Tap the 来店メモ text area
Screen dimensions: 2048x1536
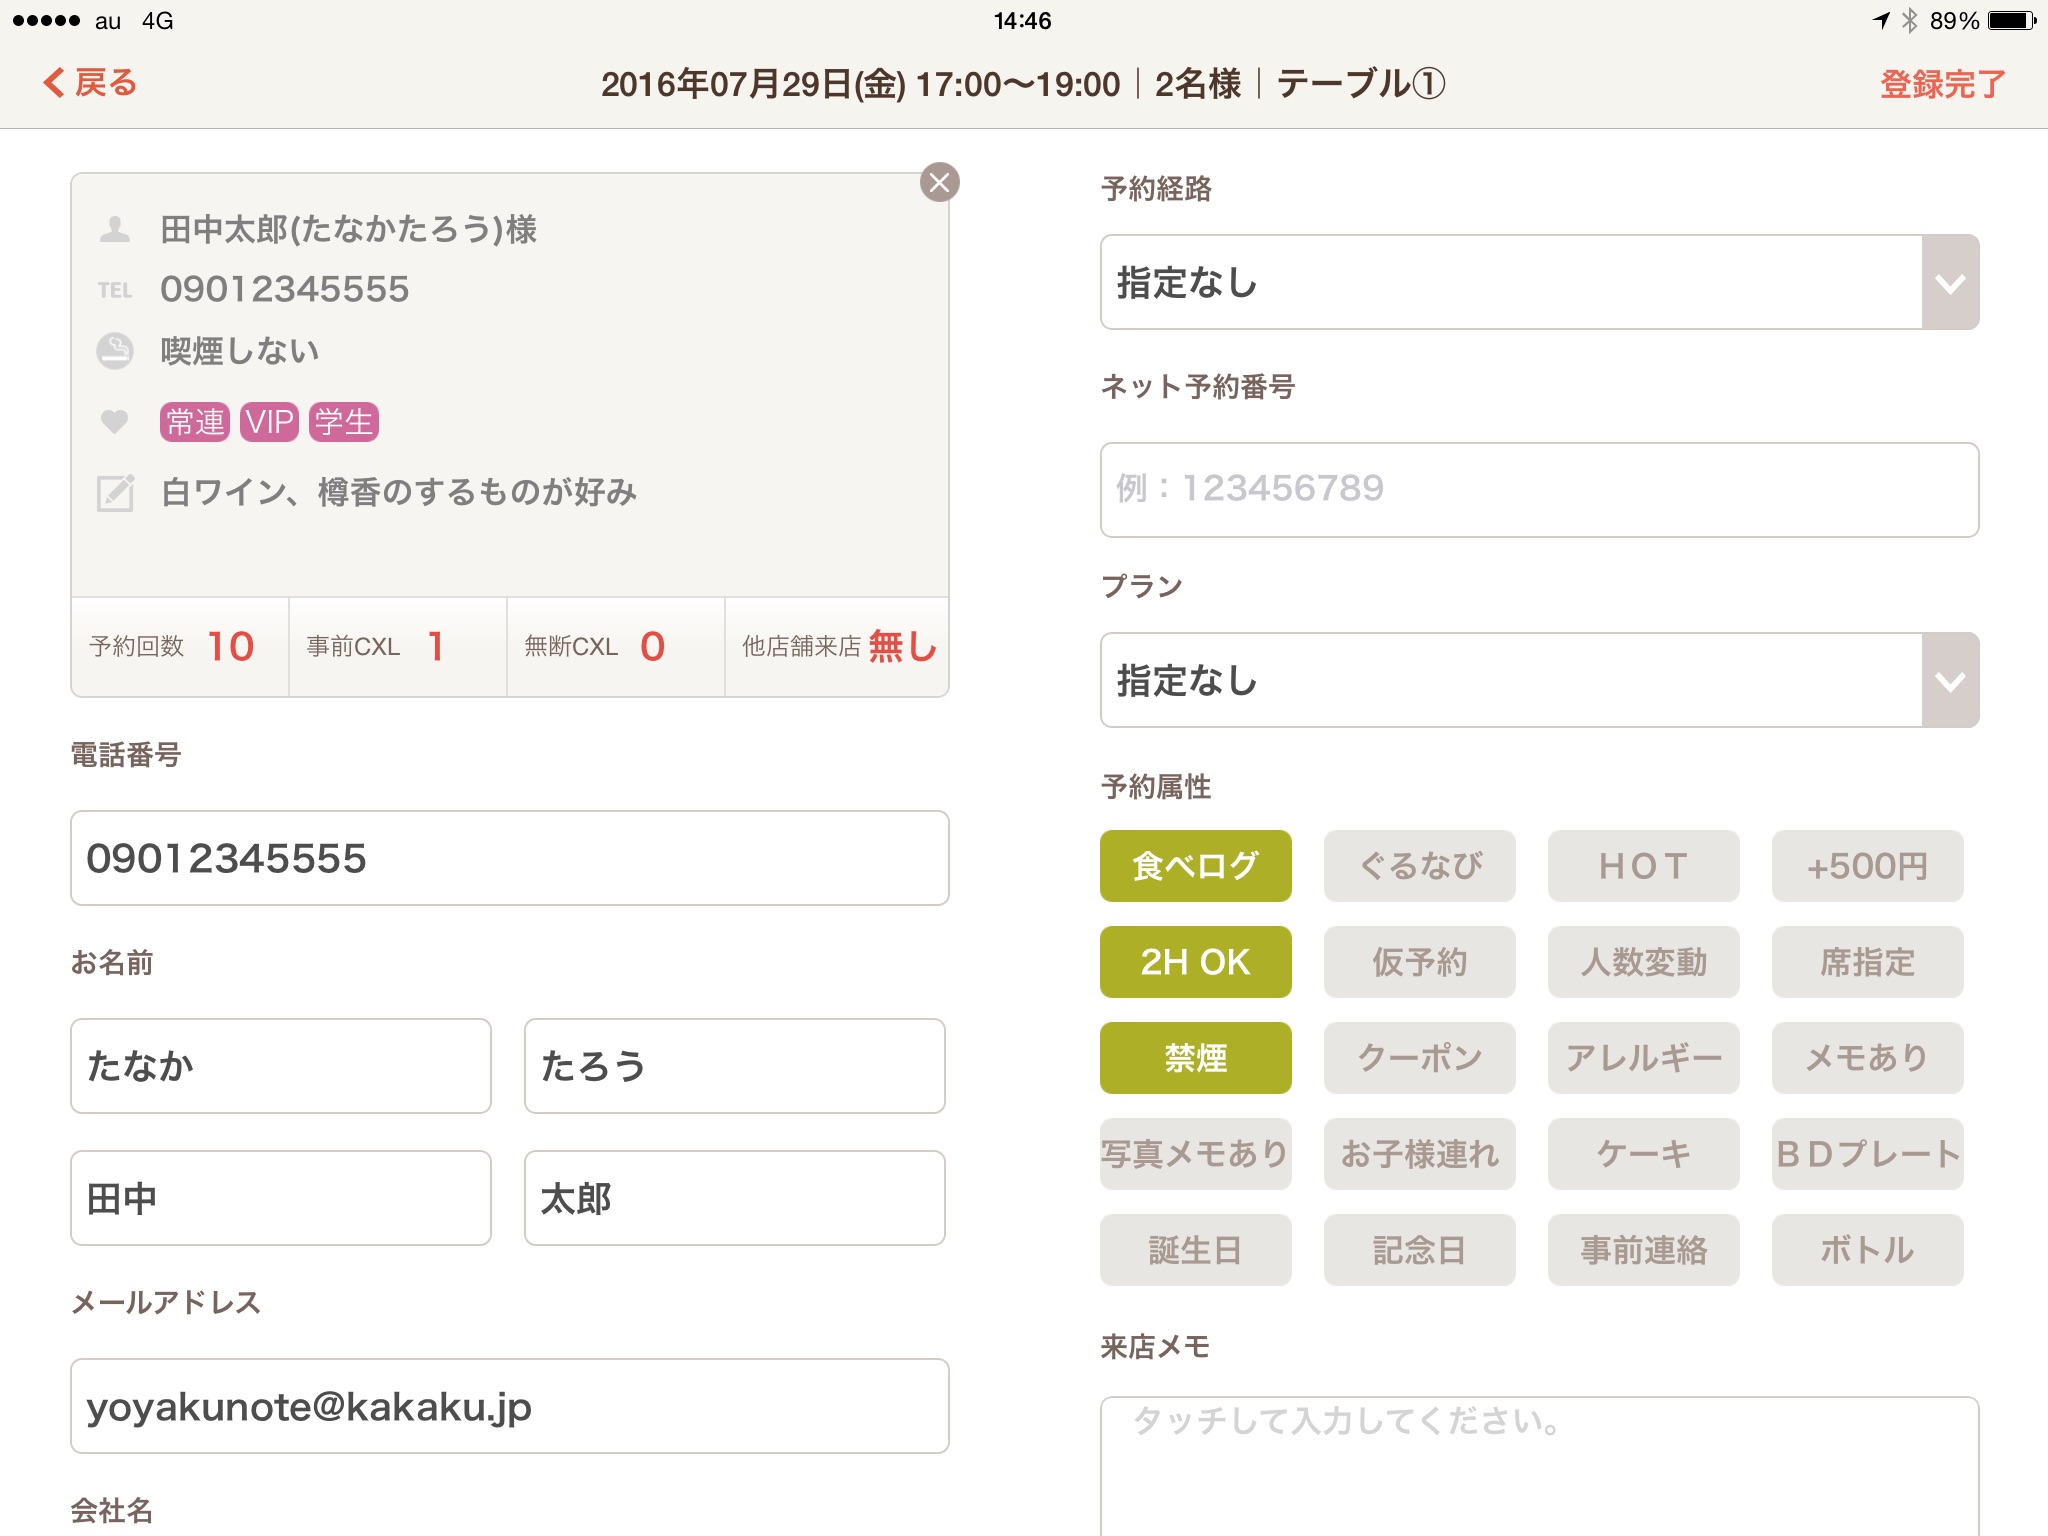1539,1466
